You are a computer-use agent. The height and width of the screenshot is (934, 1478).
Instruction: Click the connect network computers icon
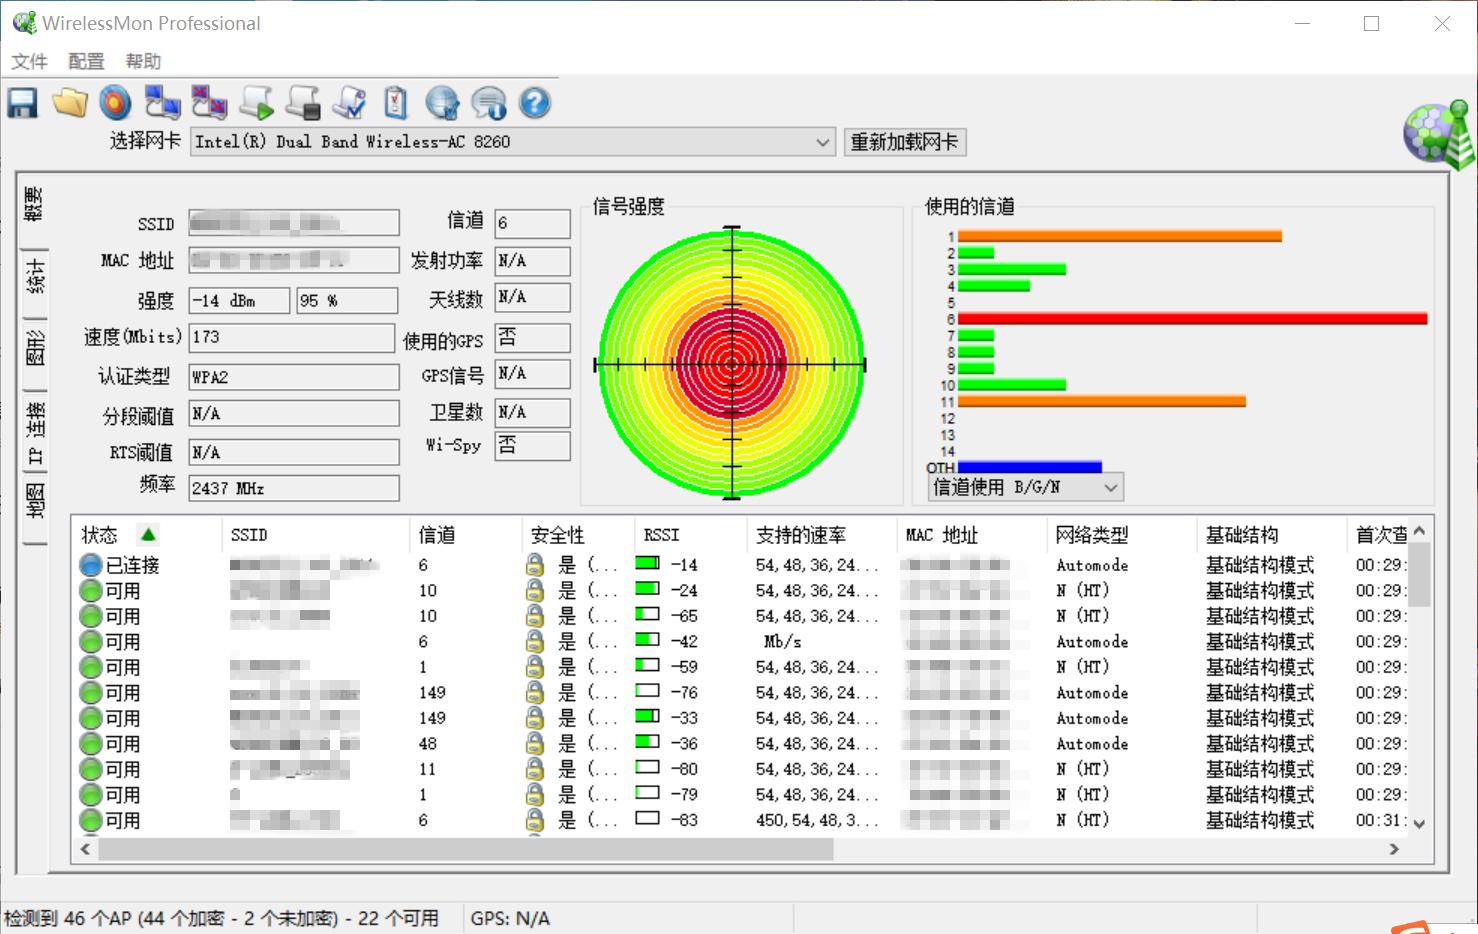tap(162, 103)
